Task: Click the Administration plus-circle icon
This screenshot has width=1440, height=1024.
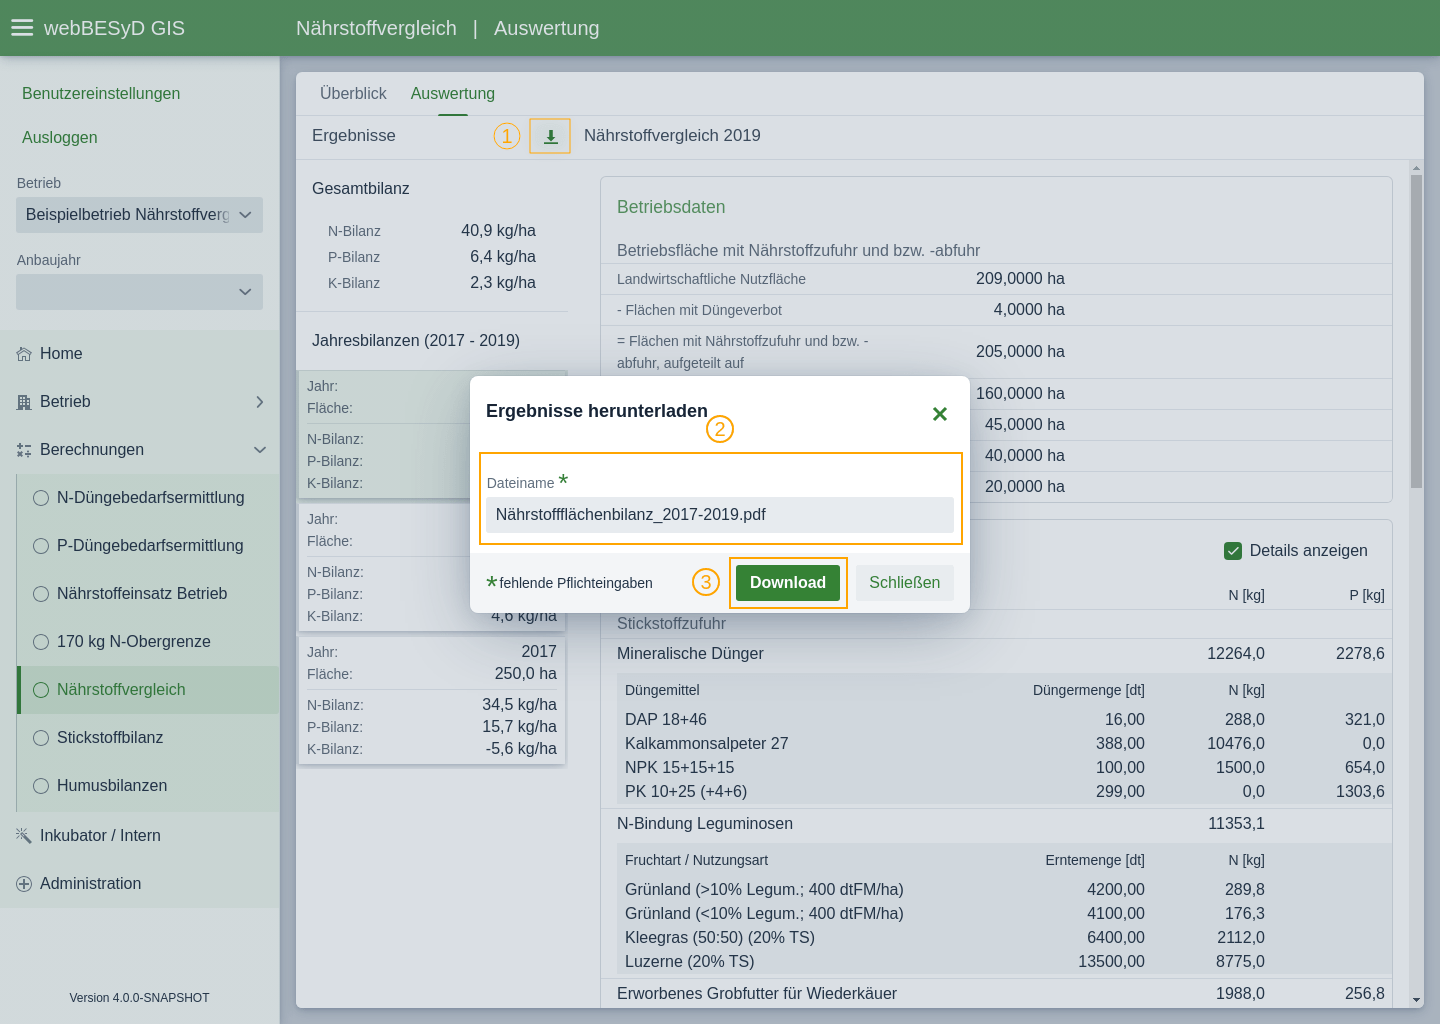Action: 24,884
